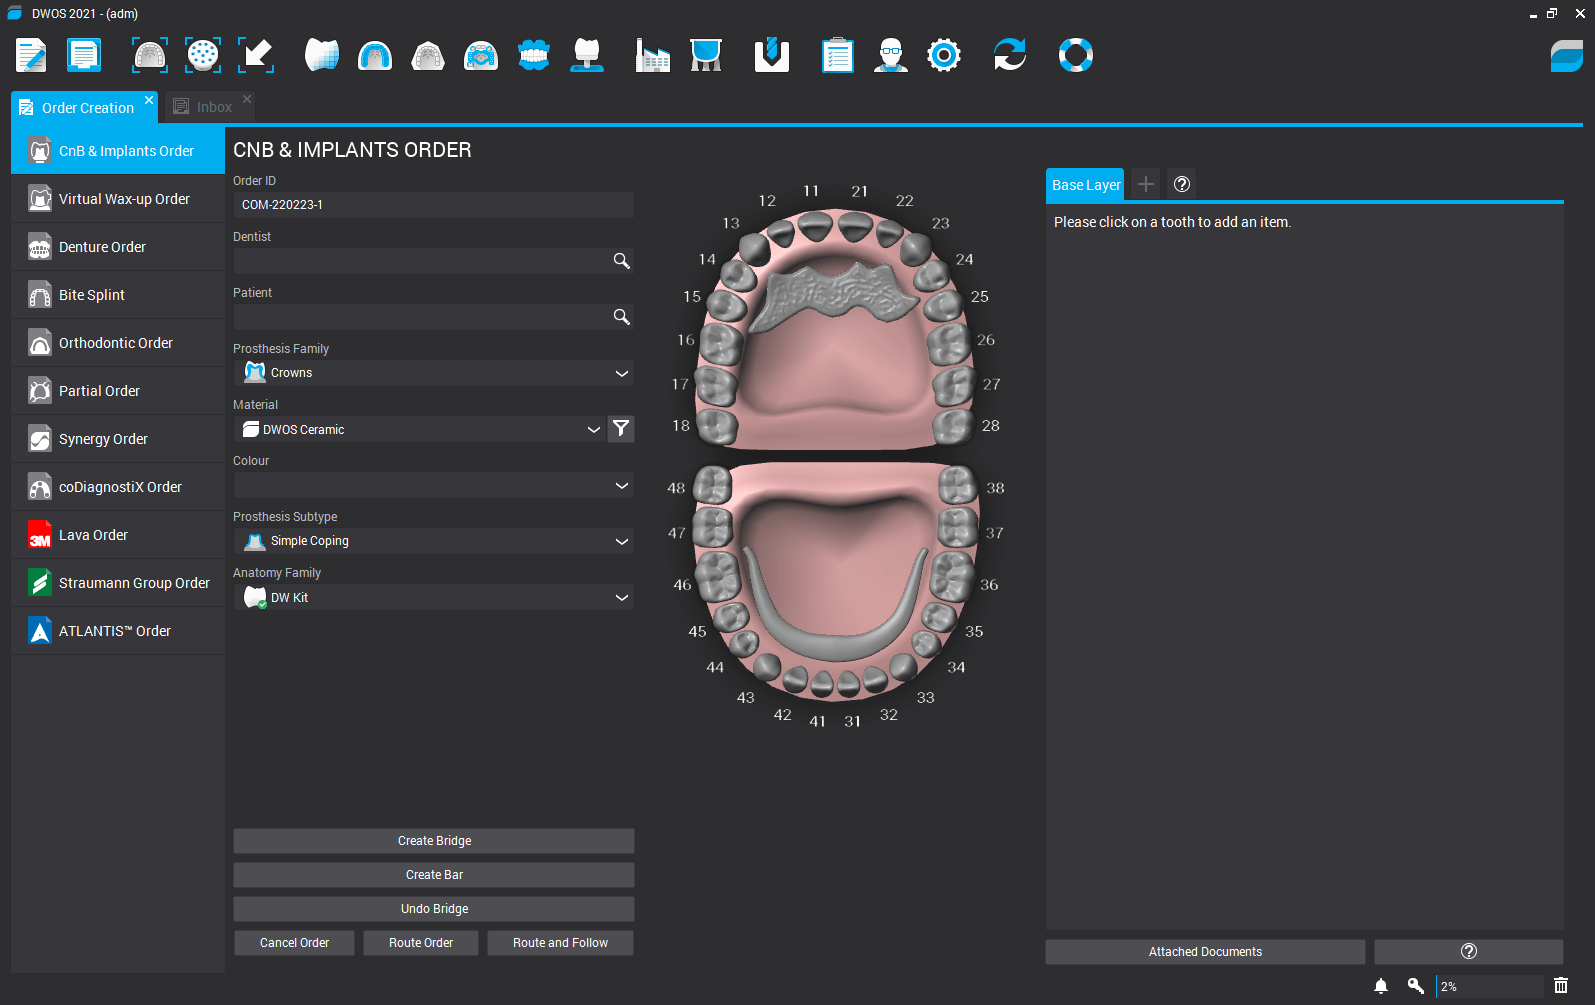Open the order list document icon
This screenshot has height=1005, width=1595.
point(84,55)
